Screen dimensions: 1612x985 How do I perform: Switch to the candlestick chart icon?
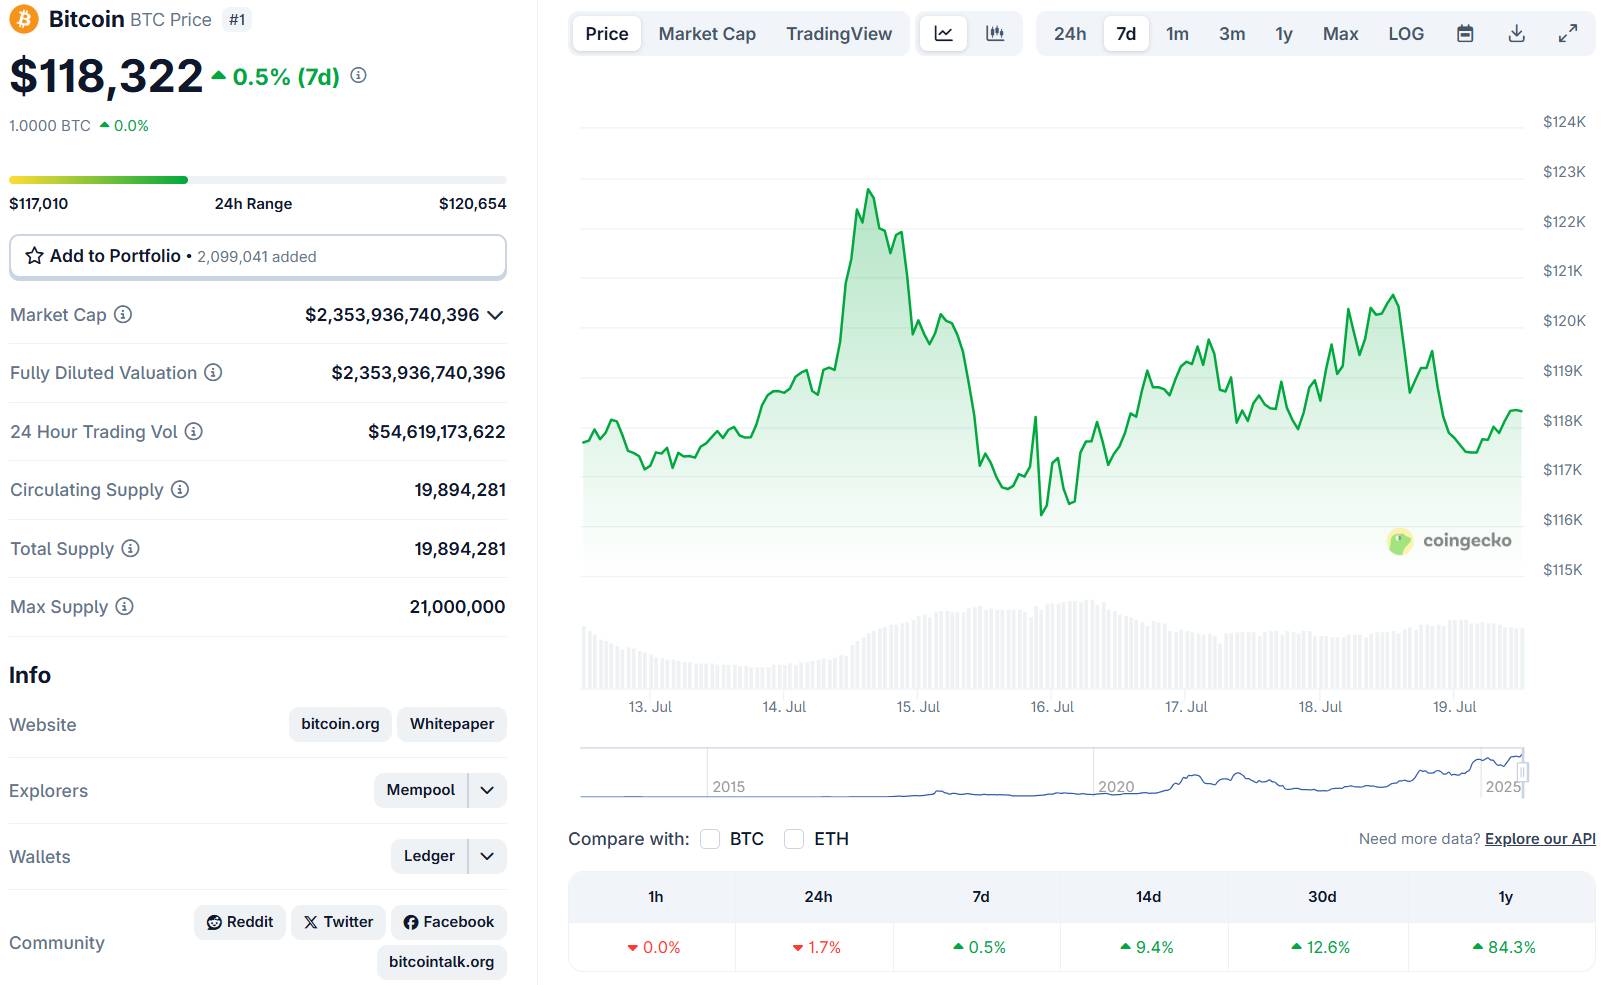point(995,34)
